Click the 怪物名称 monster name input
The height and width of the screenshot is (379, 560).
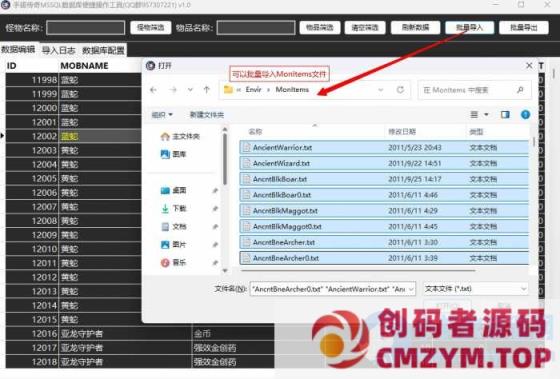click(86, 28)
